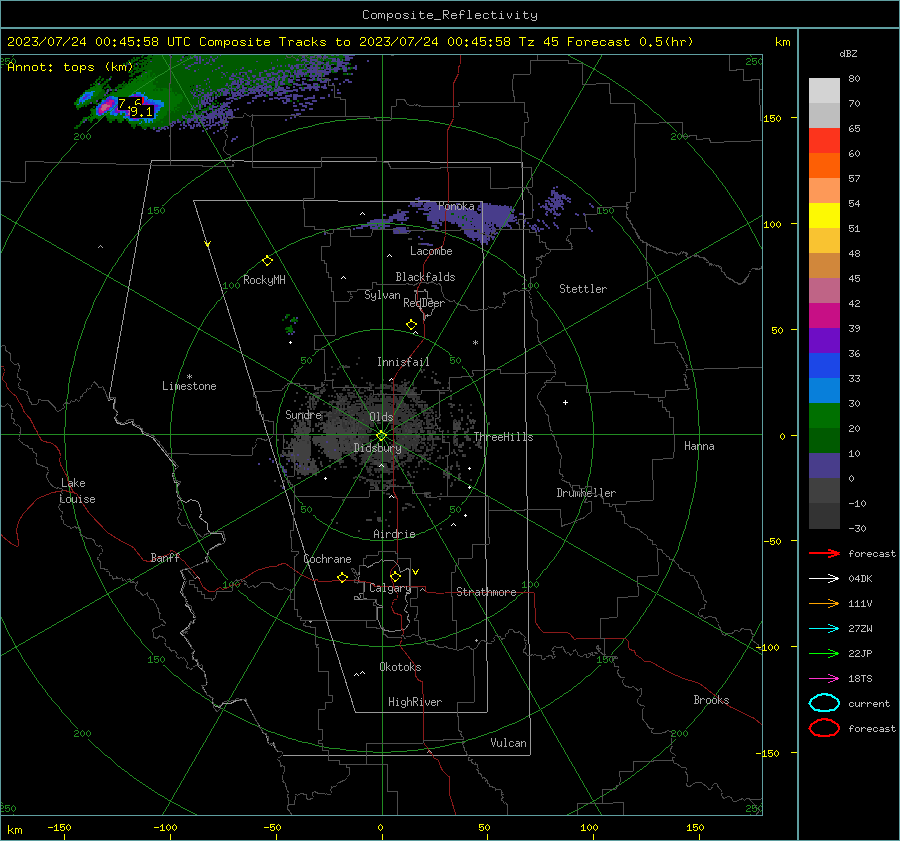Click the green 22JP track arrow
The image size is (900, 841).
coord(824,653)
